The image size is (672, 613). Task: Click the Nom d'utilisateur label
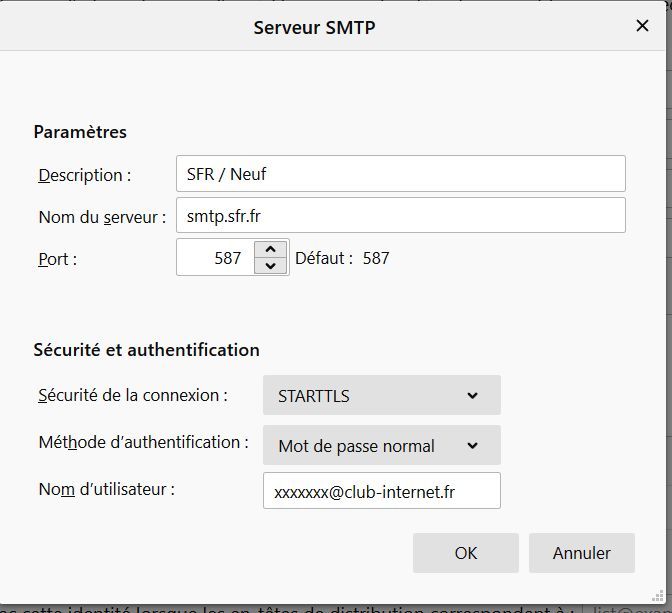tap(106, 489)
